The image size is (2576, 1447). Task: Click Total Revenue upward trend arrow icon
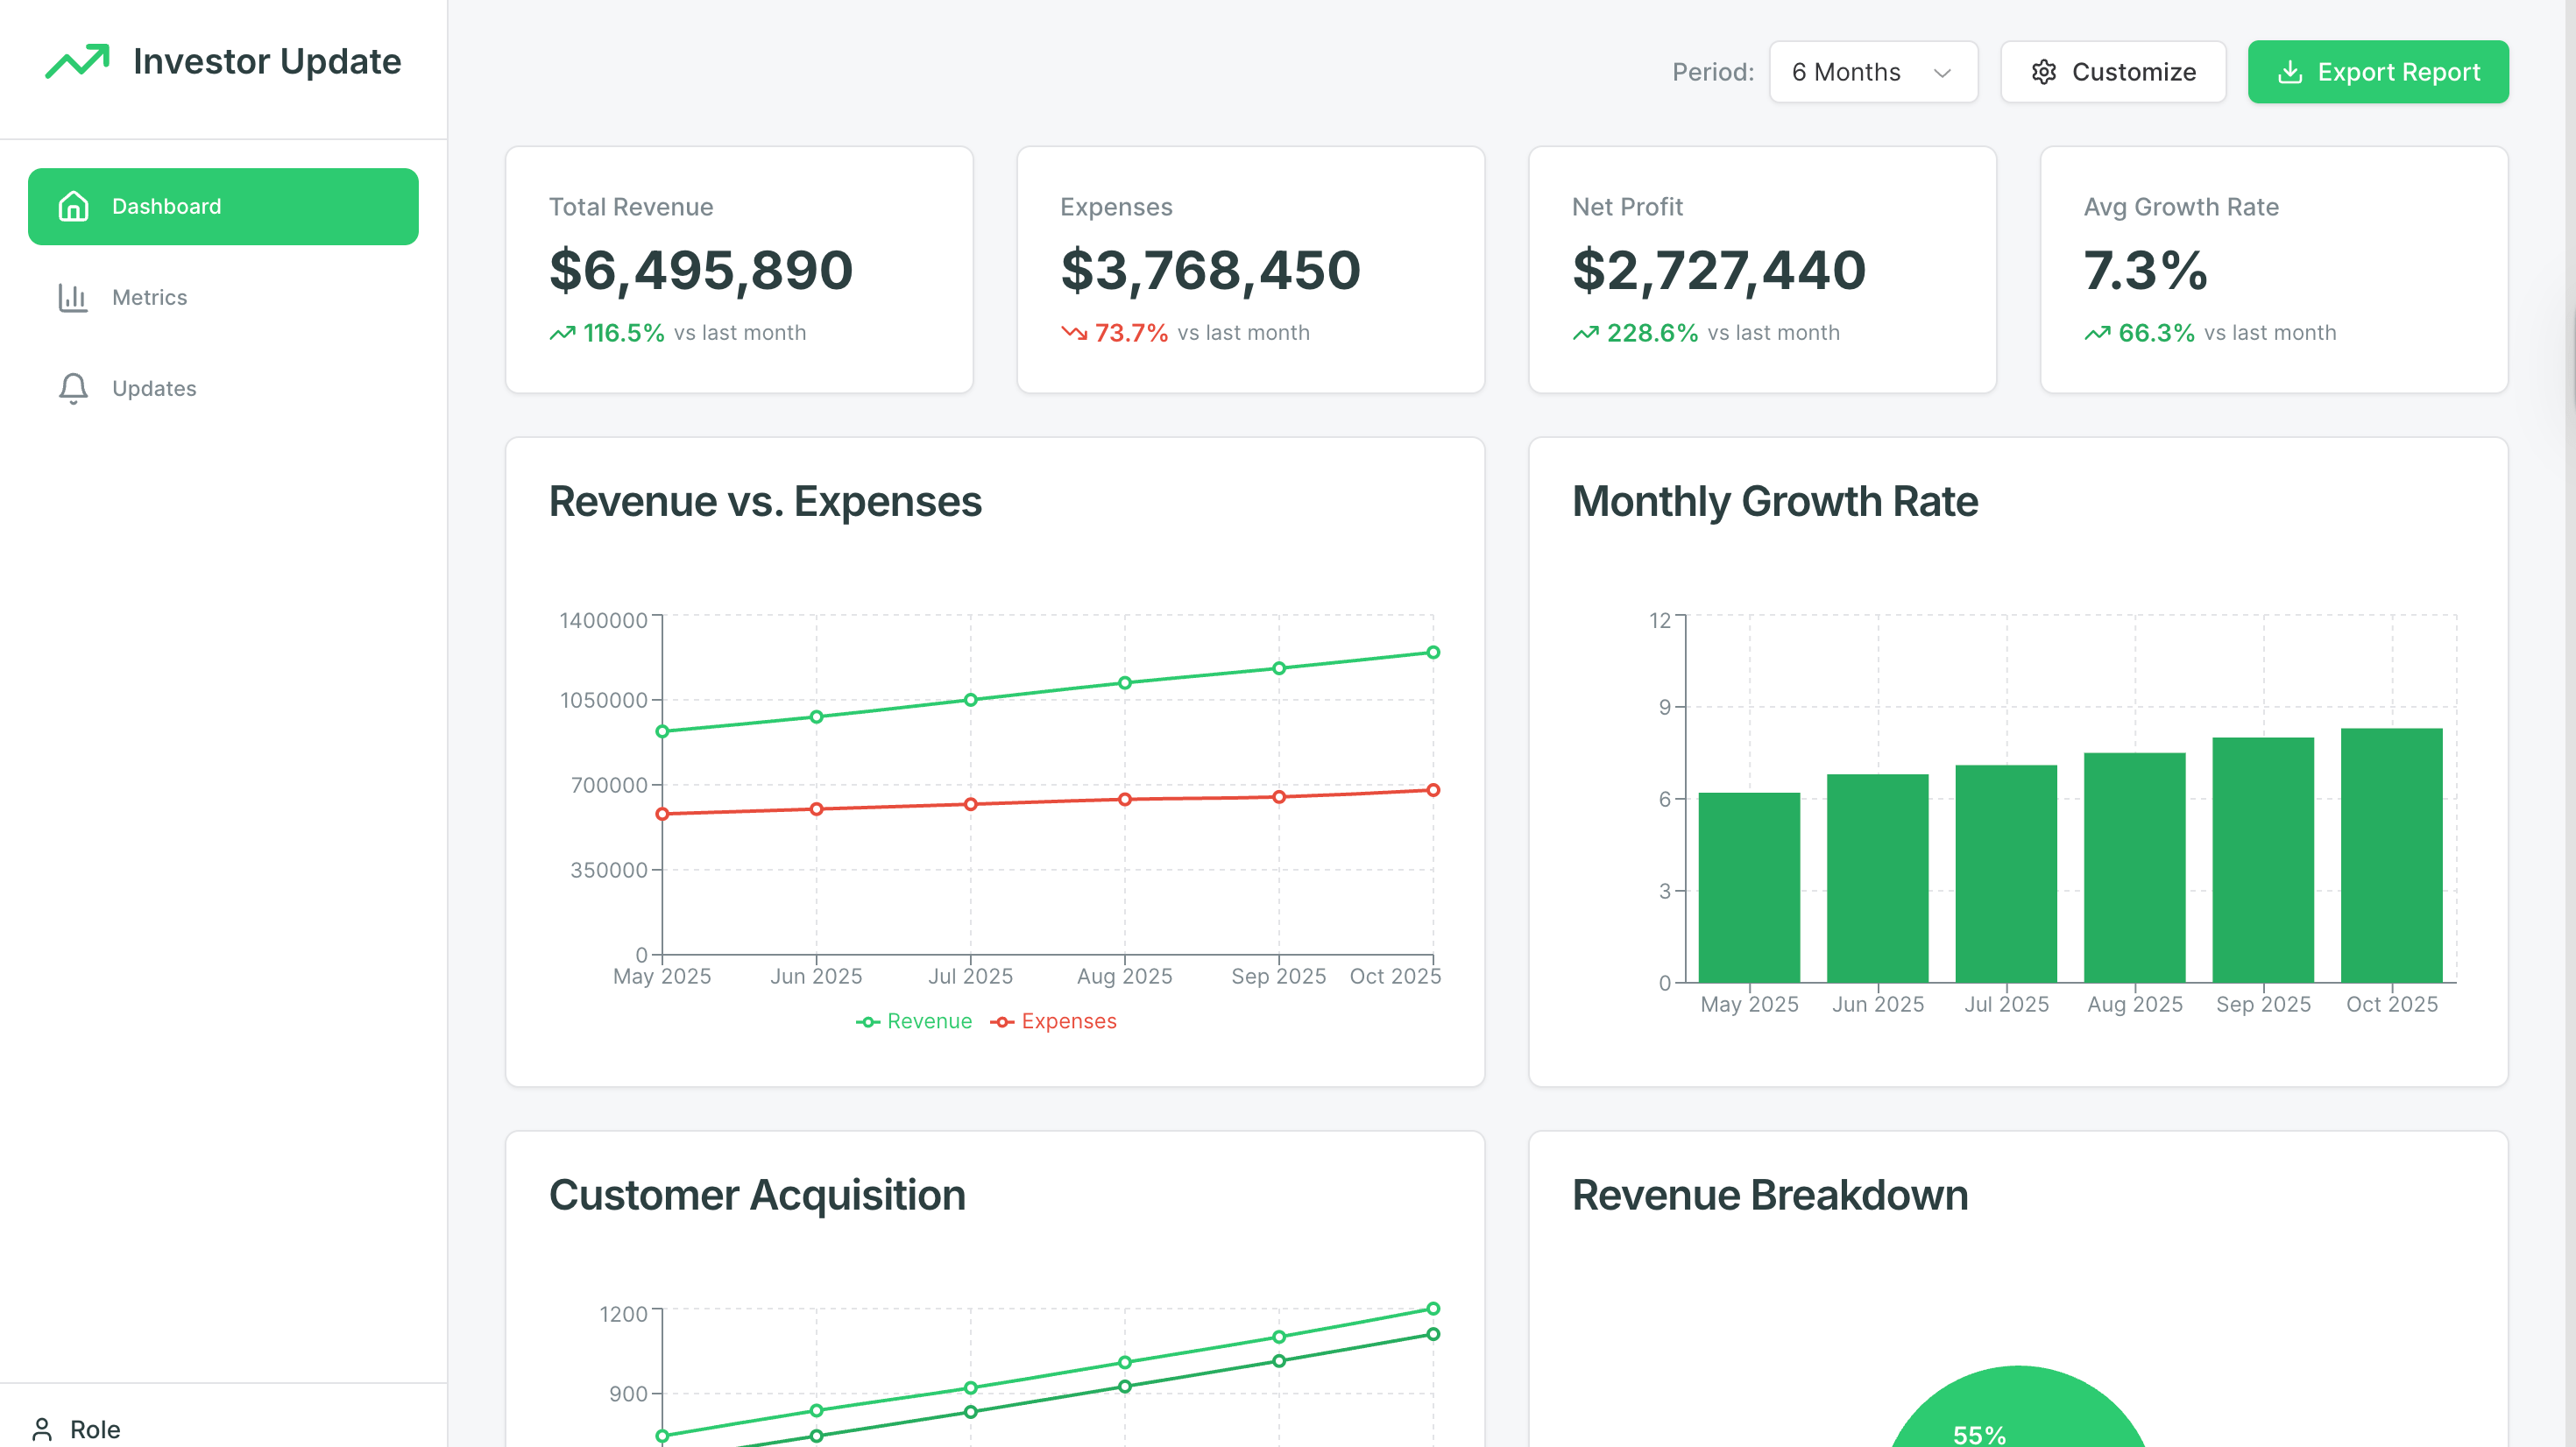[x=562, y=333]
